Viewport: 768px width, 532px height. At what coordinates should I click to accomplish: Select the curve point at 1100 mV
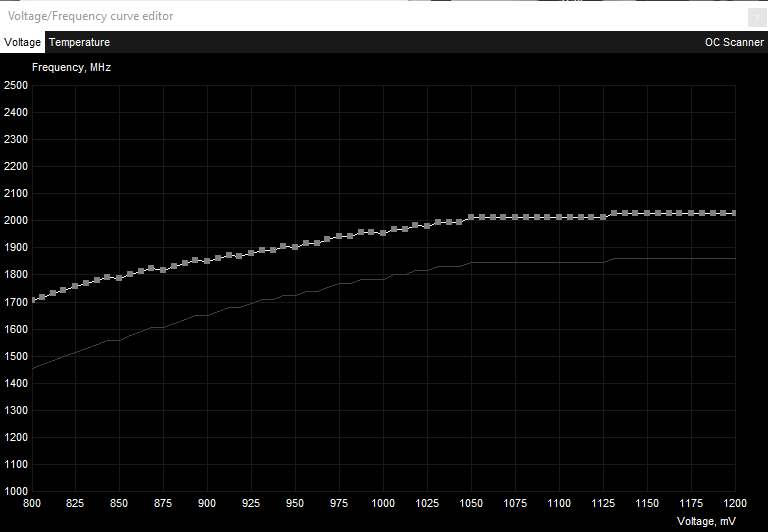point(559,217)
